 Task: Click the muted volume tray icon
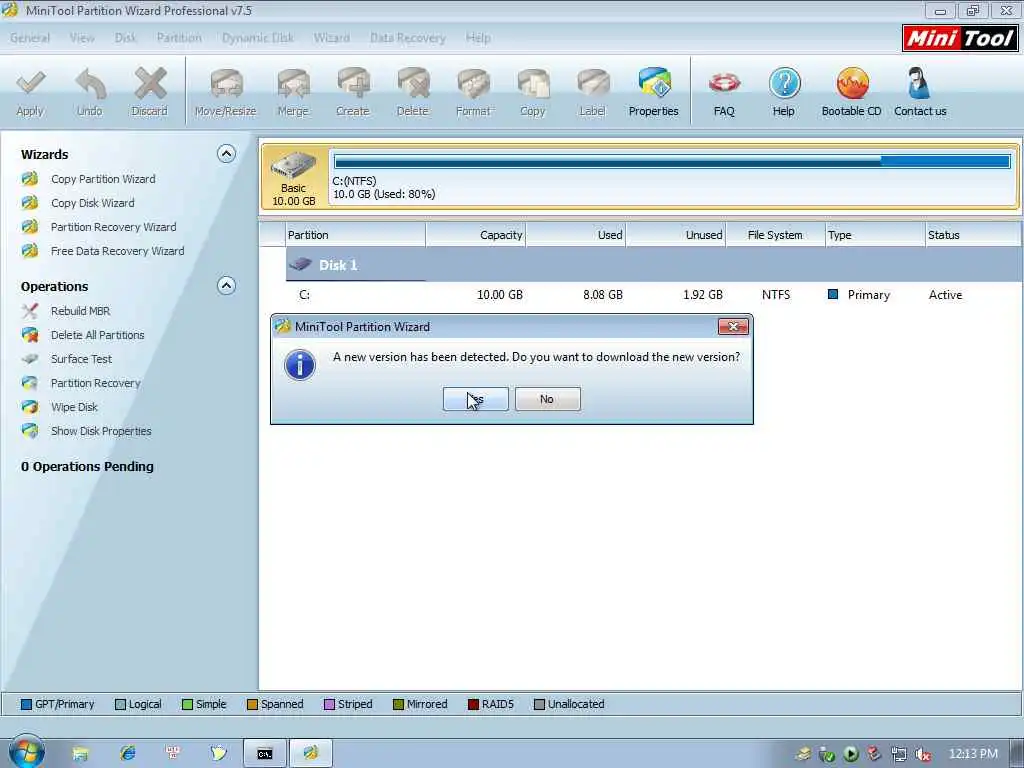click(922, 754)
